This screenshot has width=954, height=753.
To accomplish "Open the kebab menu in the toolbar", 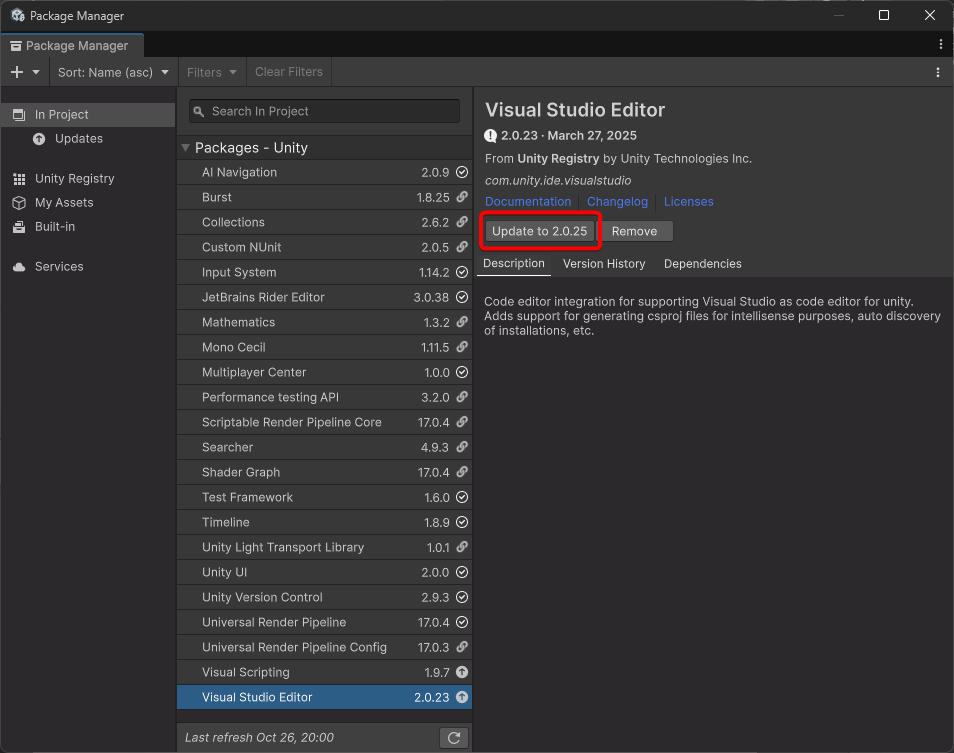I will point(937,72).
